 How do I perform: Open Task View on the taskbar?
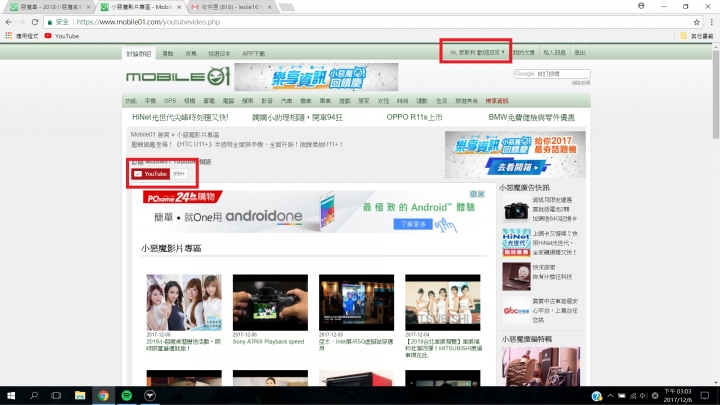click(x=56, y=396)
